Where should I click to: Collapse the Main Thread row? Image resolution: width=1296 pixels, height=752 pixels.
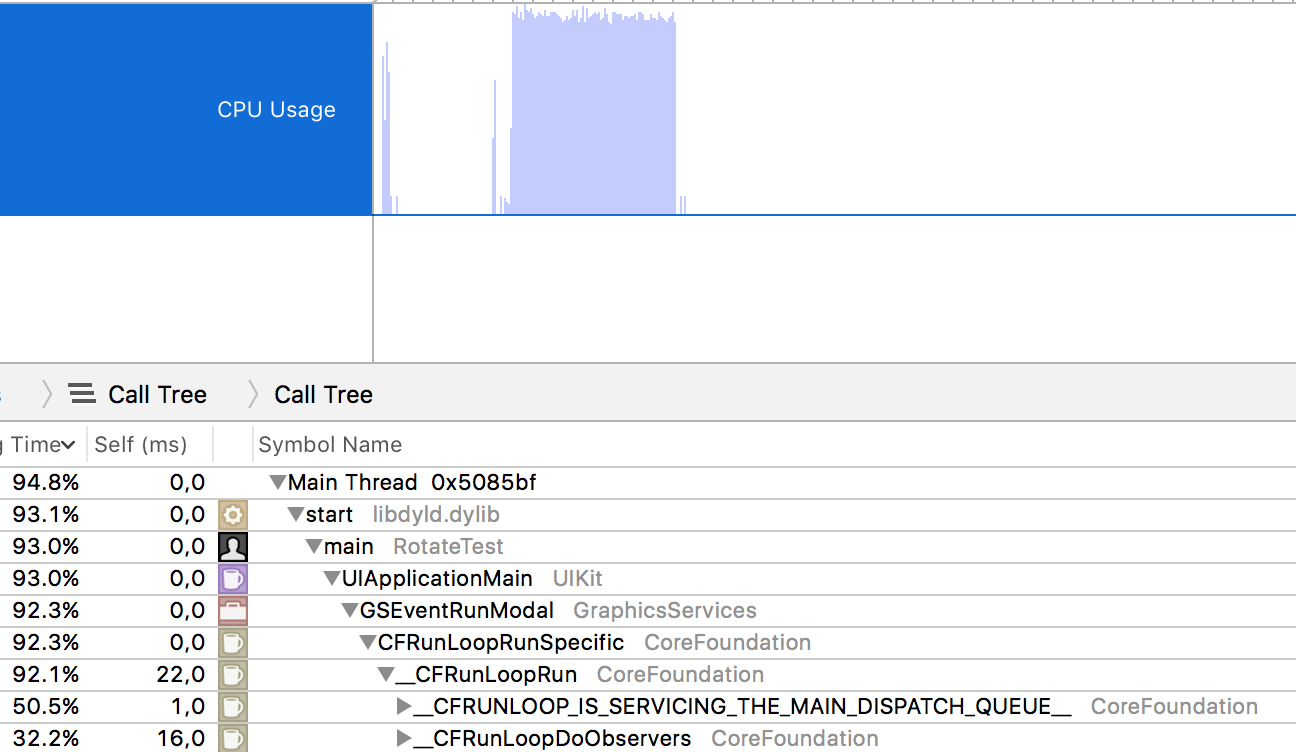pos(277,483)
